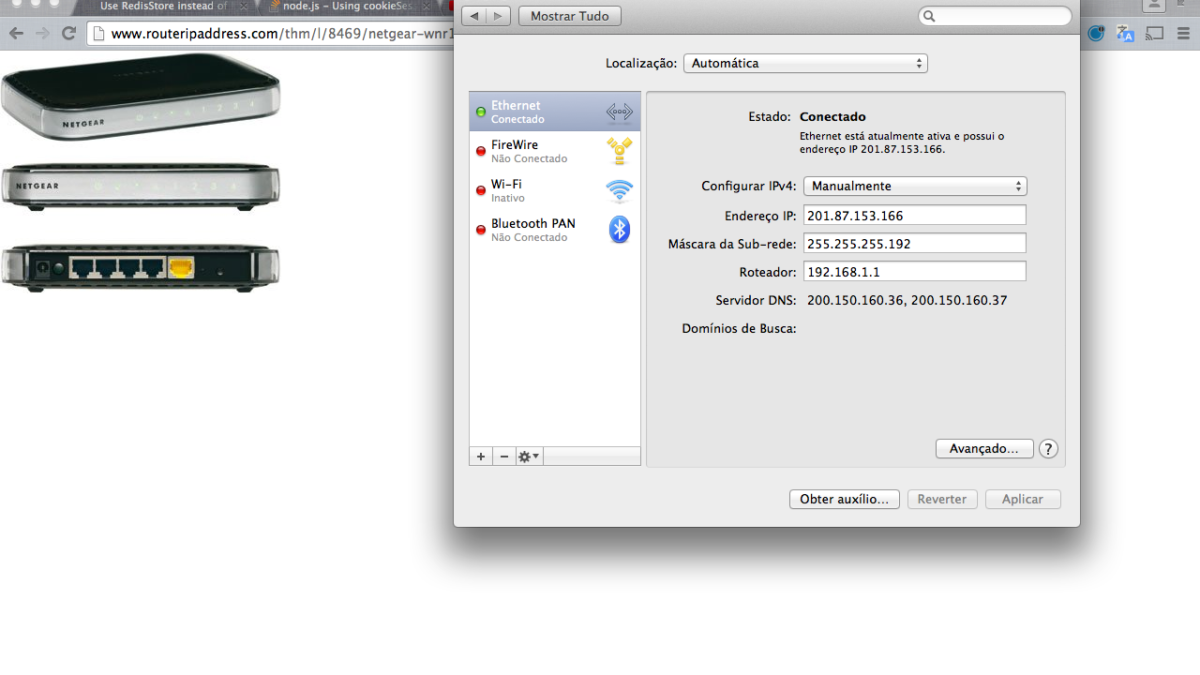Remove selected service with minus button
Viewport: 1200px width, 675px height.
click(x=504, y=456)
